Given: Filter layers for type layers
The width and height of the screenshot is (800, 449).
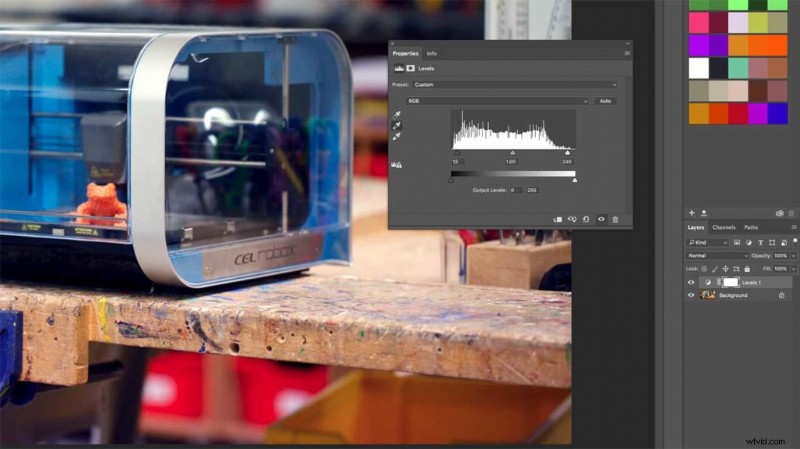Looking at the screenshot, I should tap(760, 242).
